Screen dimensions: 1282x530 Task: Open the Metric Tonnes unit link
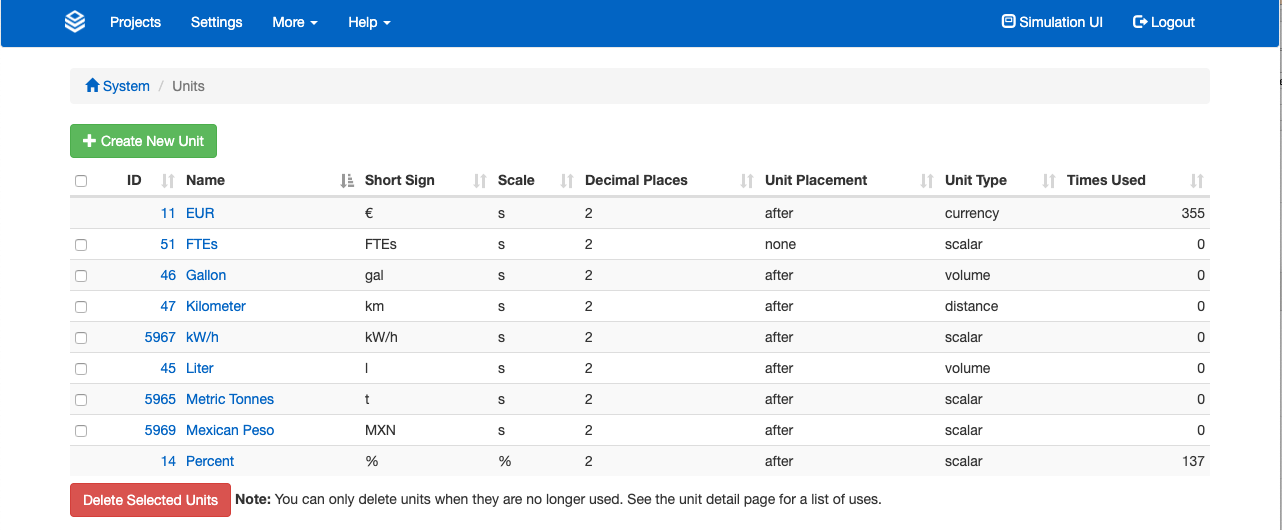[230, 399]
